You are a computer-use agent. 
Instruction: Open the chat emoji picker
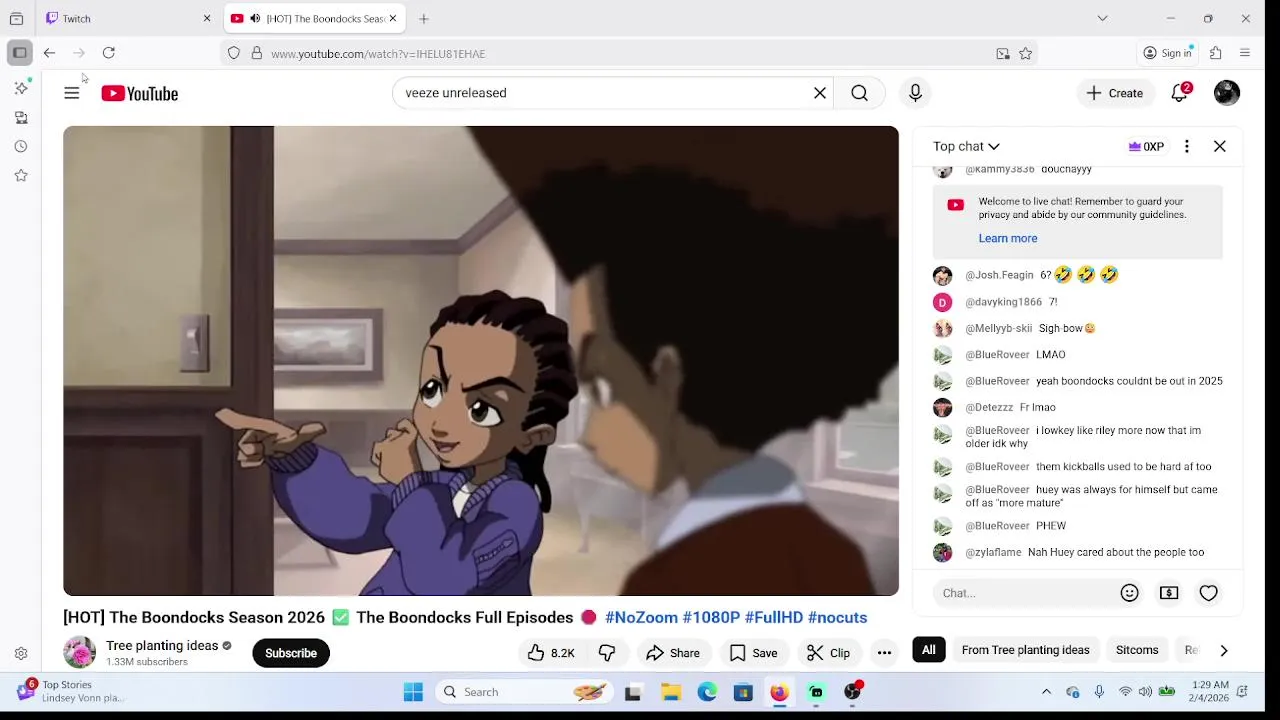pyautogui.click(x=1130, y=593)
